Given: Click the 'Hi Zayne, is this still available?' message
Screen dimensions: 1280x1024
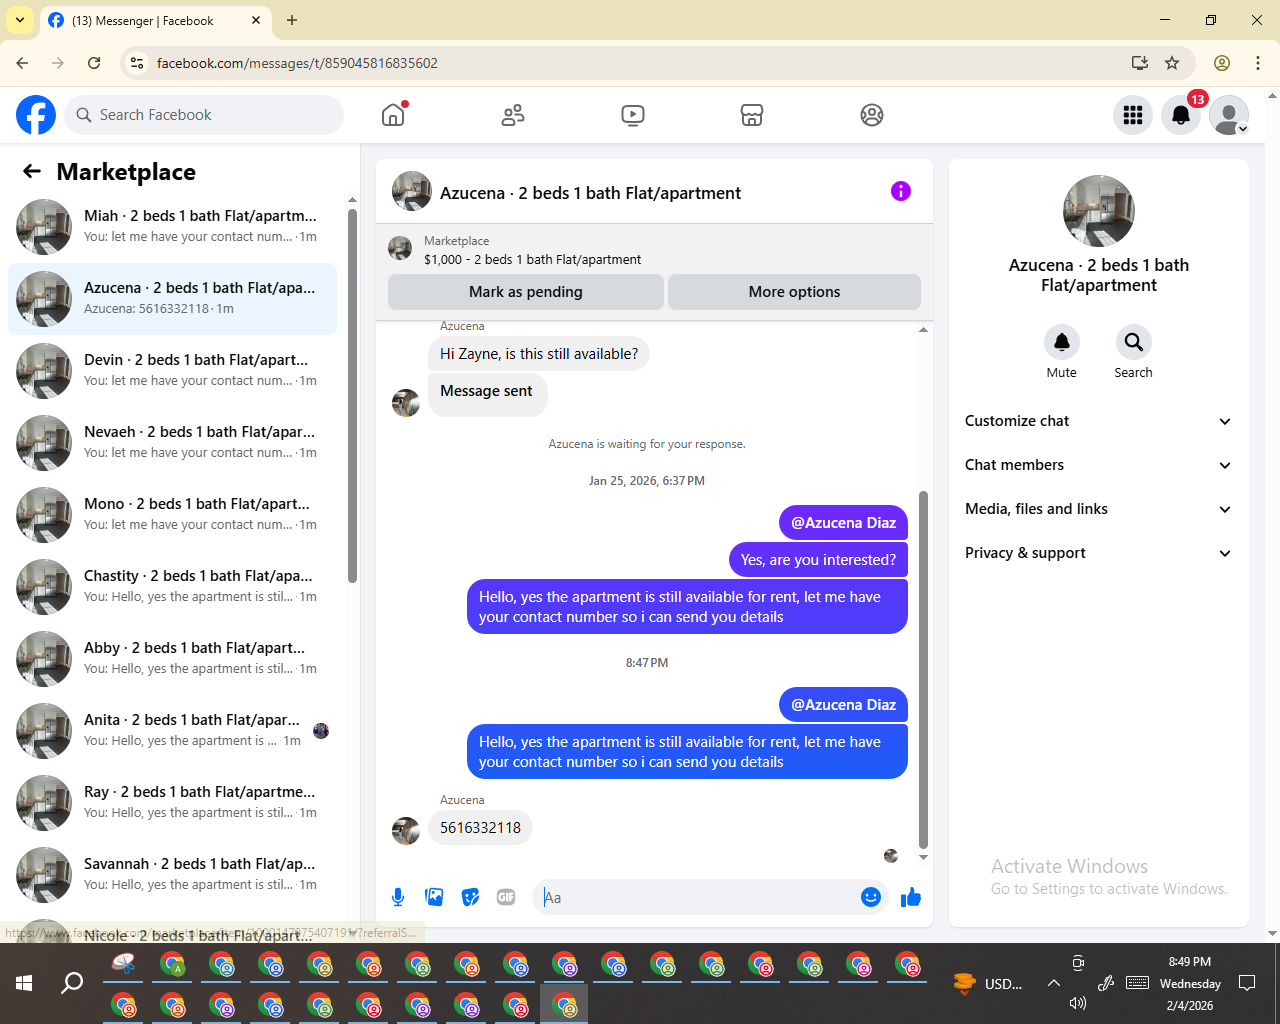Looking at the screenshot, I should (539, 354).
